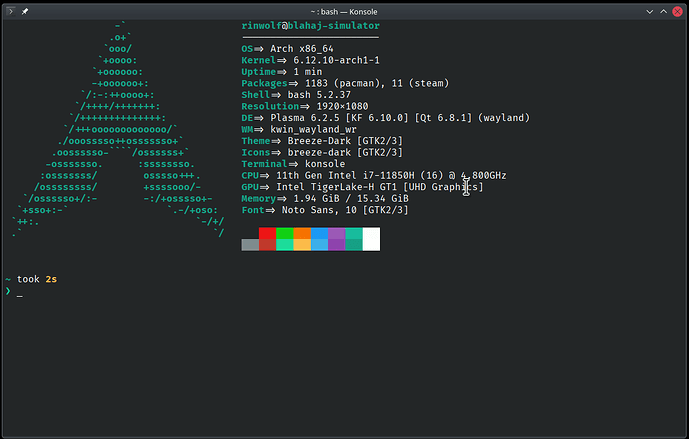Click the GPU Intel TigerLake-H line
The height and width of the screenshot is (439, 689).
click(x=363, y=187)
